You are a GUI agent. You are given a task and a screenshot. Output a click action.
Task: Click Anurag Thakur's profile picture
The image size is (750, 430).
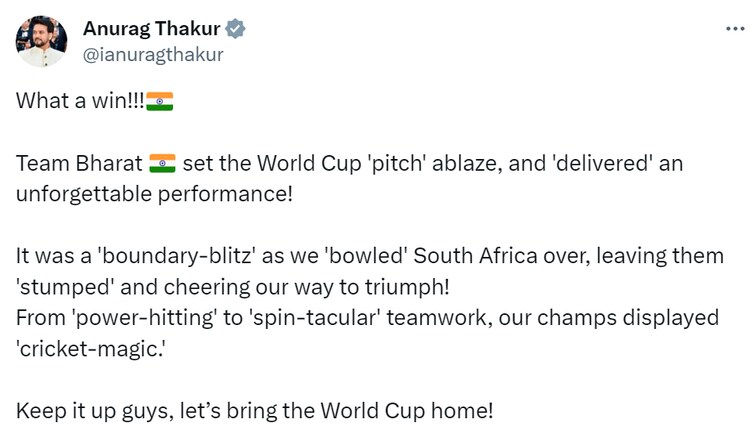[x=41, y=41]
